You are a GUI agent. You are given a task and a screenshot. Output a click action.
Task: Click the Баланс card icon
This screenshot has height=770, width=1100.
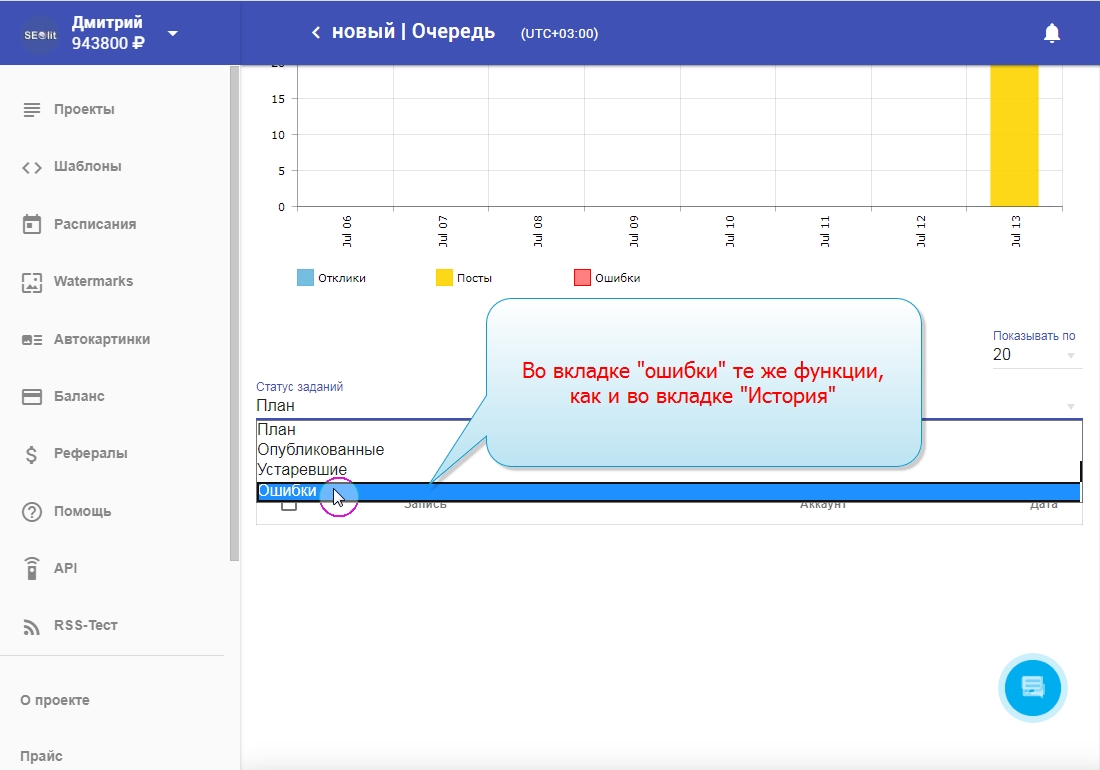[x=32, y=397]
